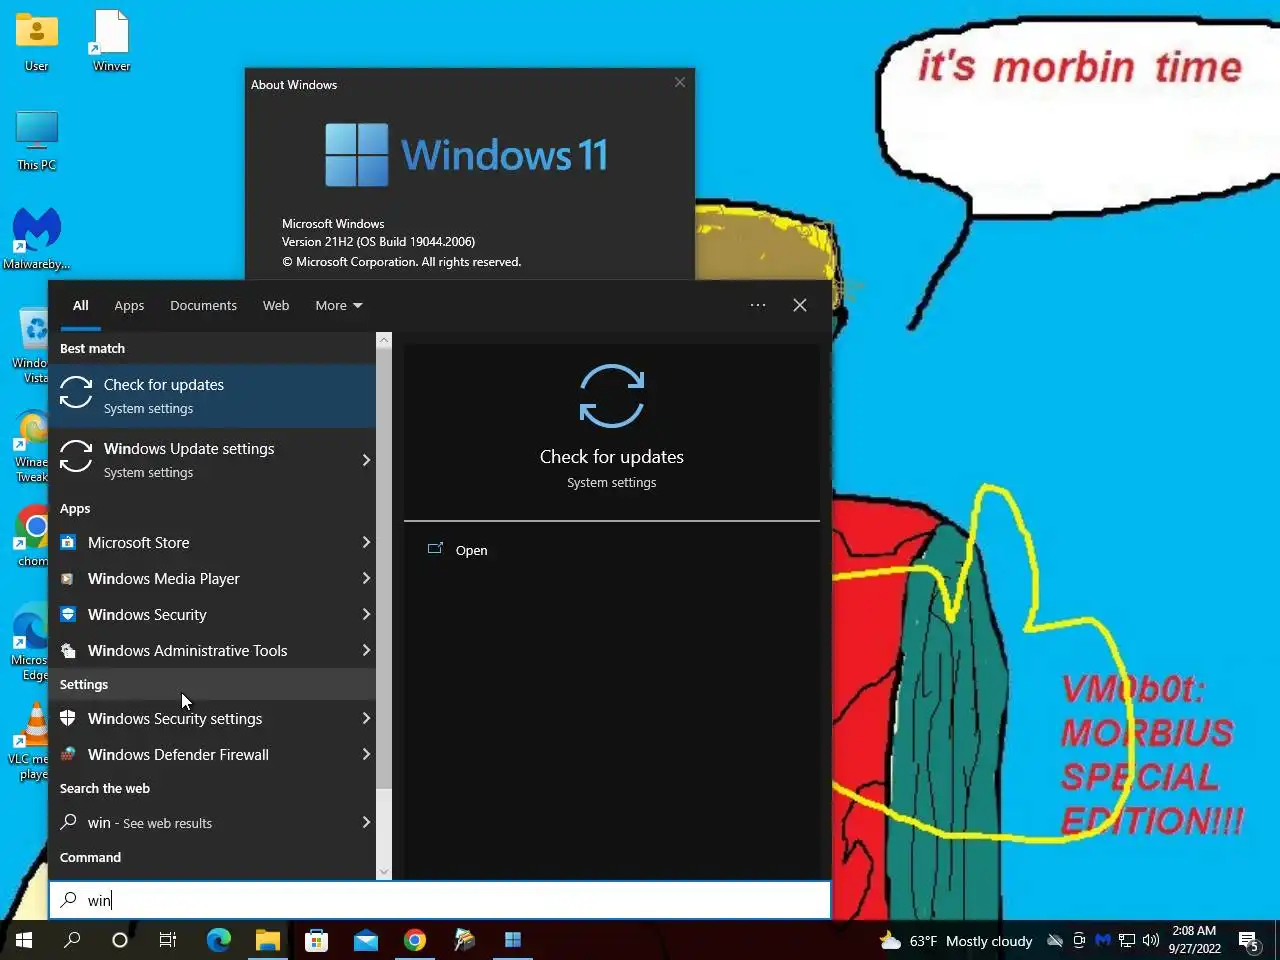Viewport: 1280px width, 960px height.
Task: Expand Windows Administrative Tools arrow
Action: click(366, 650)
